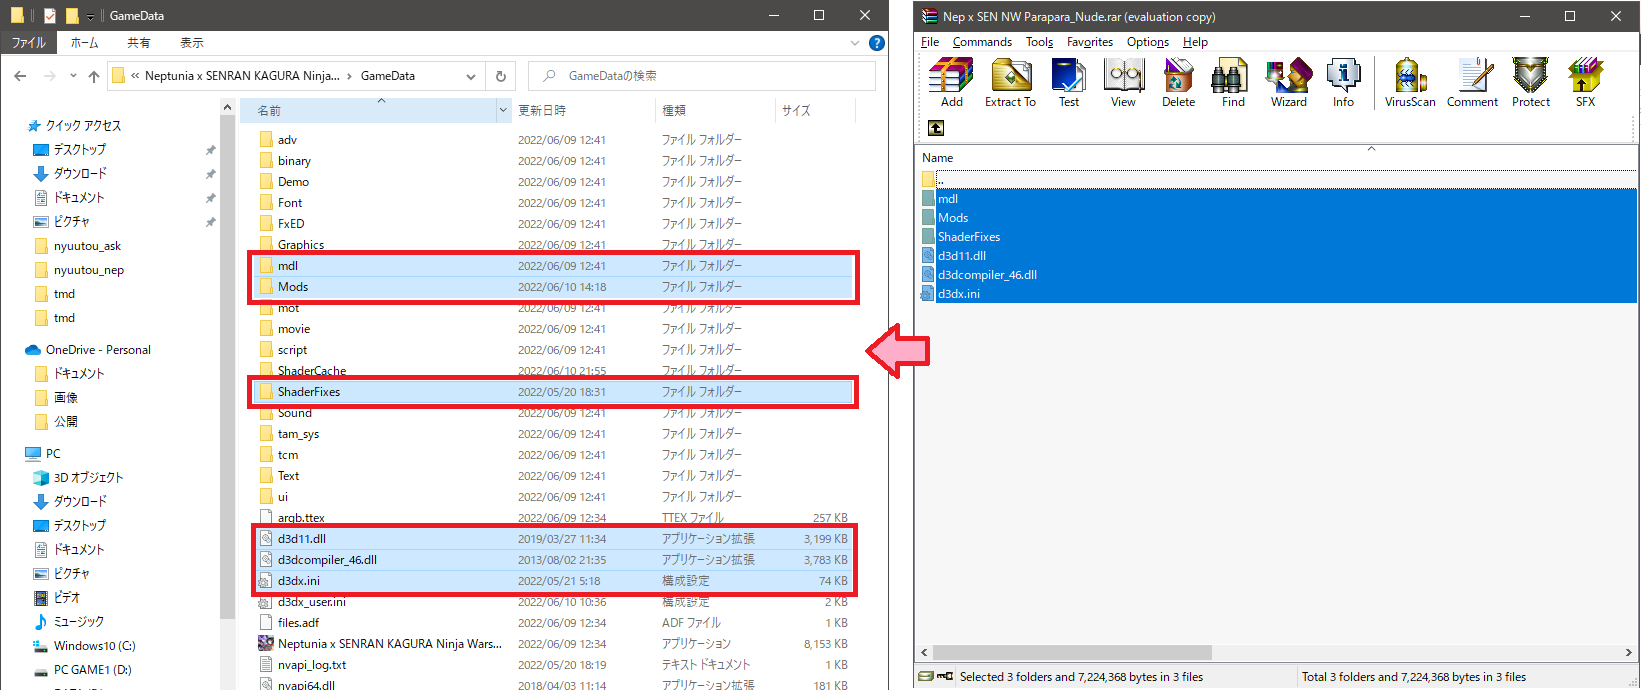This screenshot has height=690, width=1641.
Task: Select the files.adf file
Action: tap(552, 623)
